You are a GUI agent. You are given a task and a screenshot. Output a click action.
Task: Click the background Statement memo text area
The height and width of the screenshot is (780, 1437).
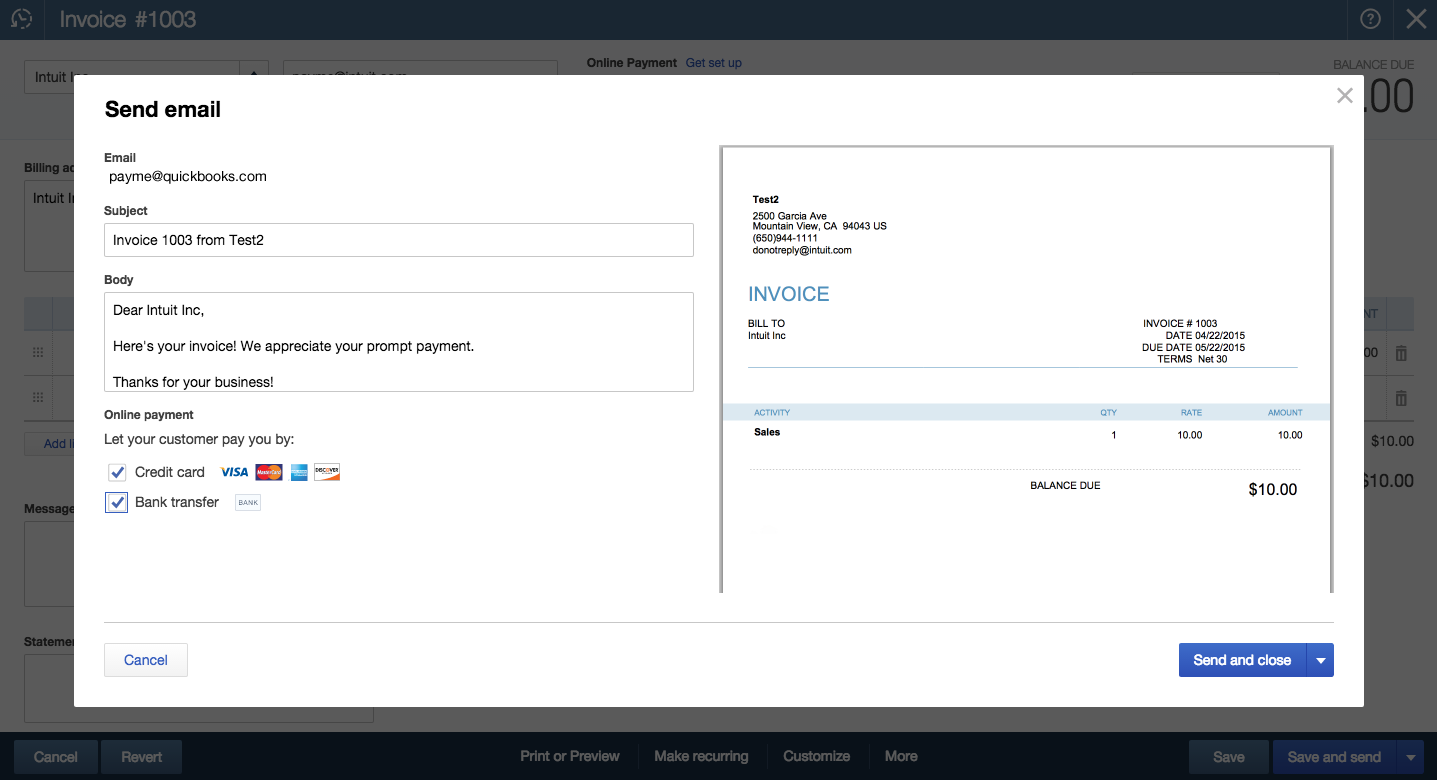coord(199,688)
